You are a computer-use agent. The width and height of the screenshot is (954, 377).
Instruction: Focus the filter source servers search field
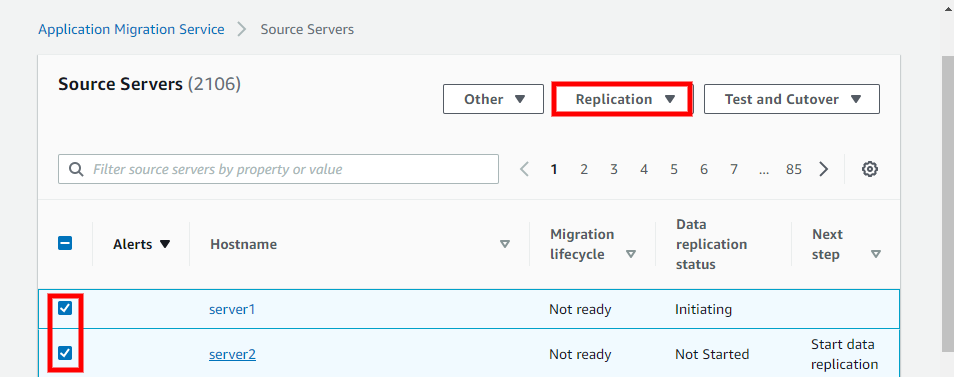coord(279,169)
